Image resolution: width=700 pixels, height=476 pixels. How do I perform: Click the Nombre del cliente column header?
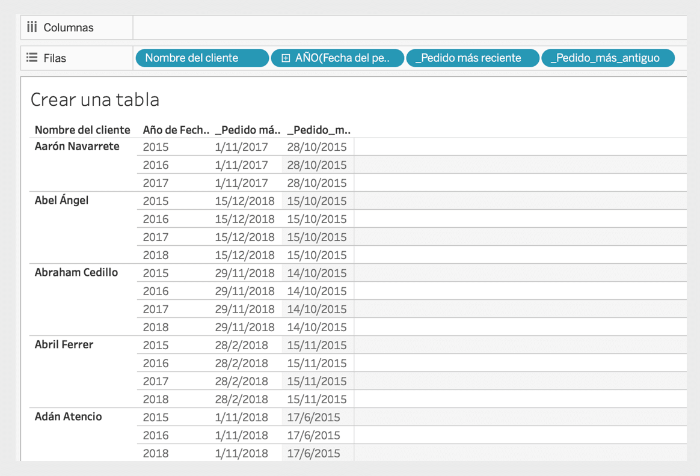coord(83,130)
